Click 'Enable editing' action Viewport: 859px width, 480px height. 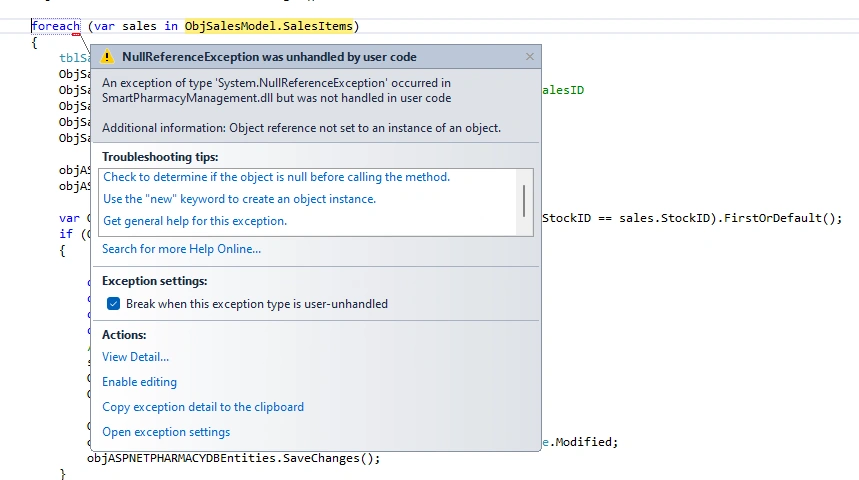pos(139,382)
